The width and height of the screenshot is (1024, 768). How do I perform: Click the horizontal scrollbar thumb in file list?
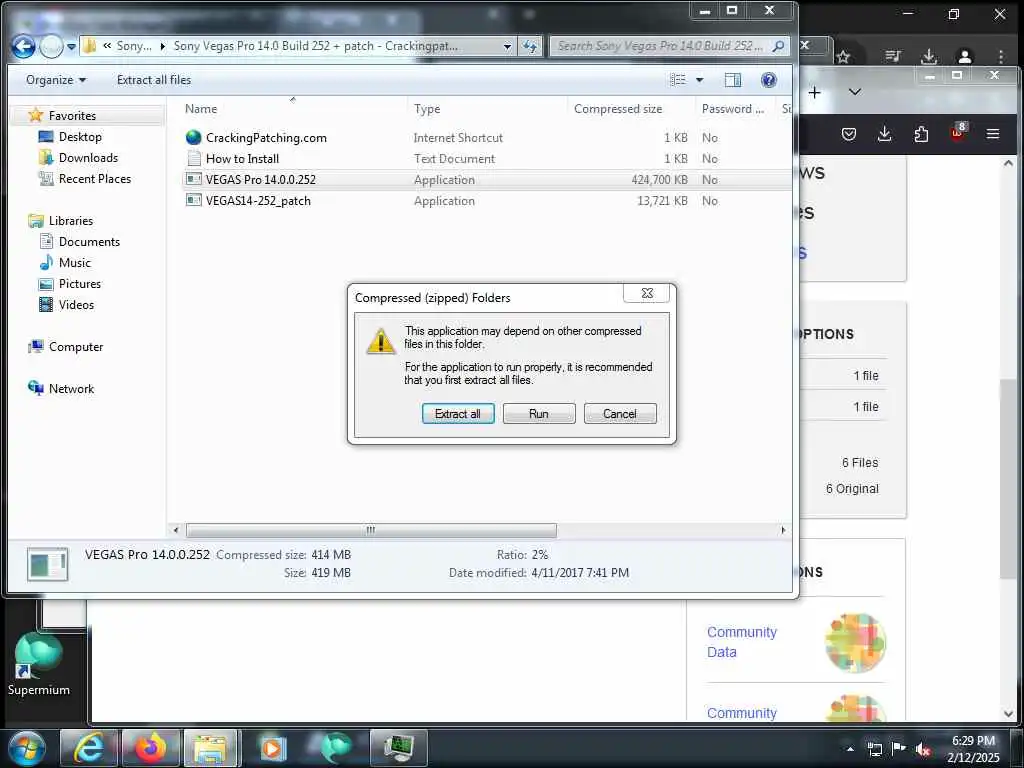[371, 530]
